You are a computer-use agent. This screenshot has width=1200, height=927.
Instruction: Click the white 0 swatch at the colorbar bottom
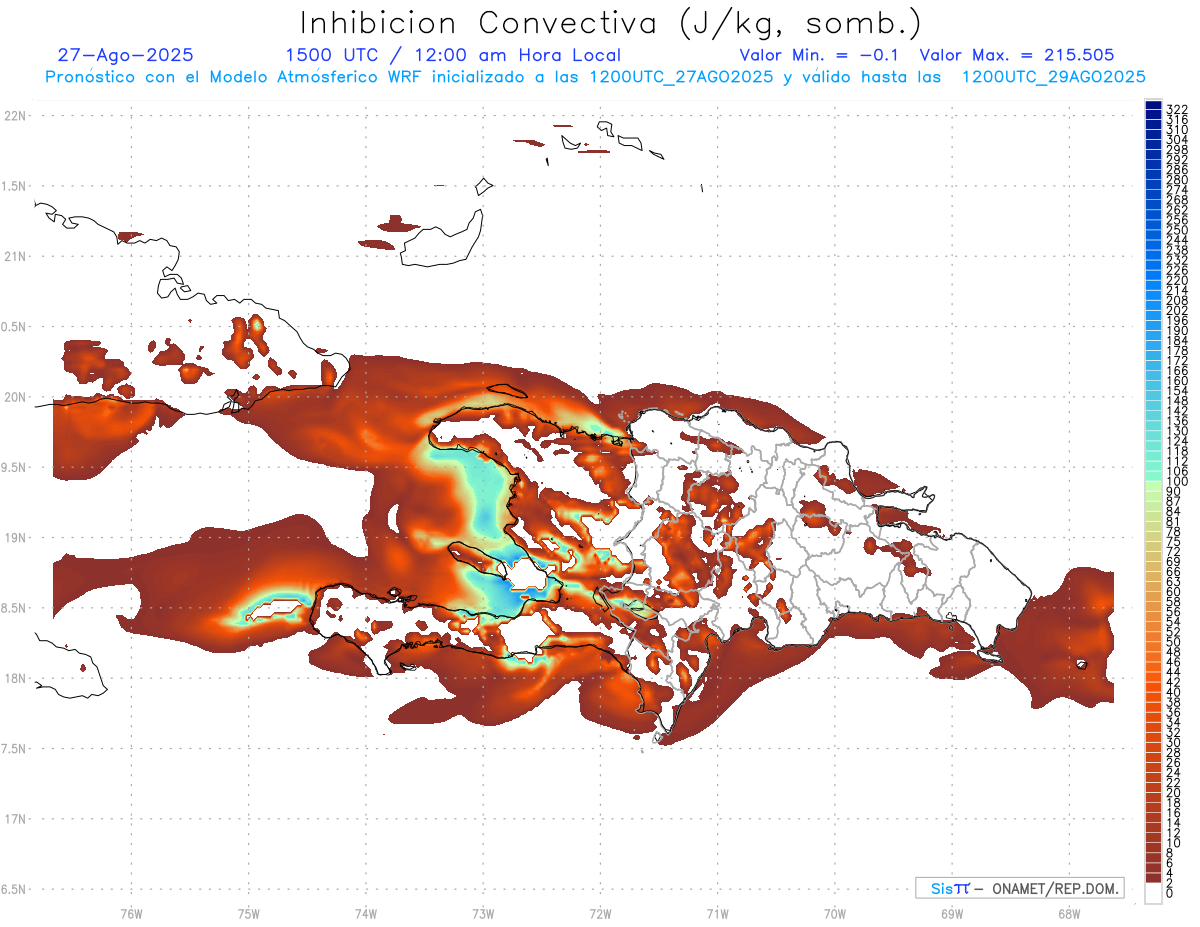tap(1153, 895)
